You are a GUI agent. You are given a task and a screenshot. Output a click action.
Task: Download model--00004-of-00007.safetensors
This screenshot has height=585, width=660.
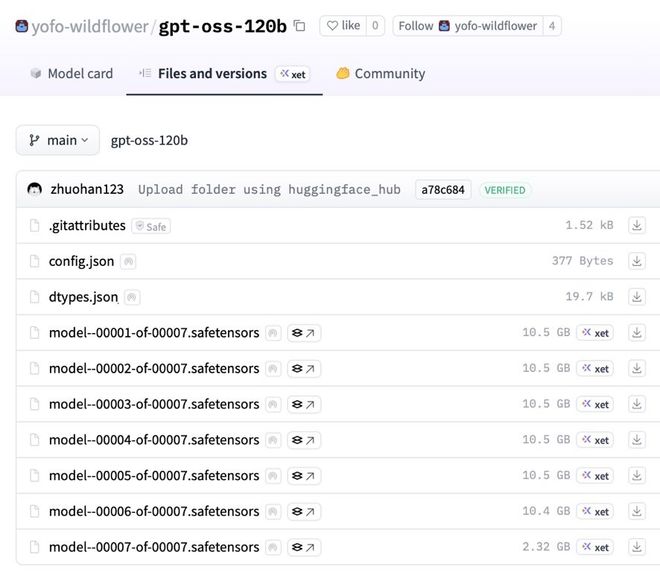637,440
